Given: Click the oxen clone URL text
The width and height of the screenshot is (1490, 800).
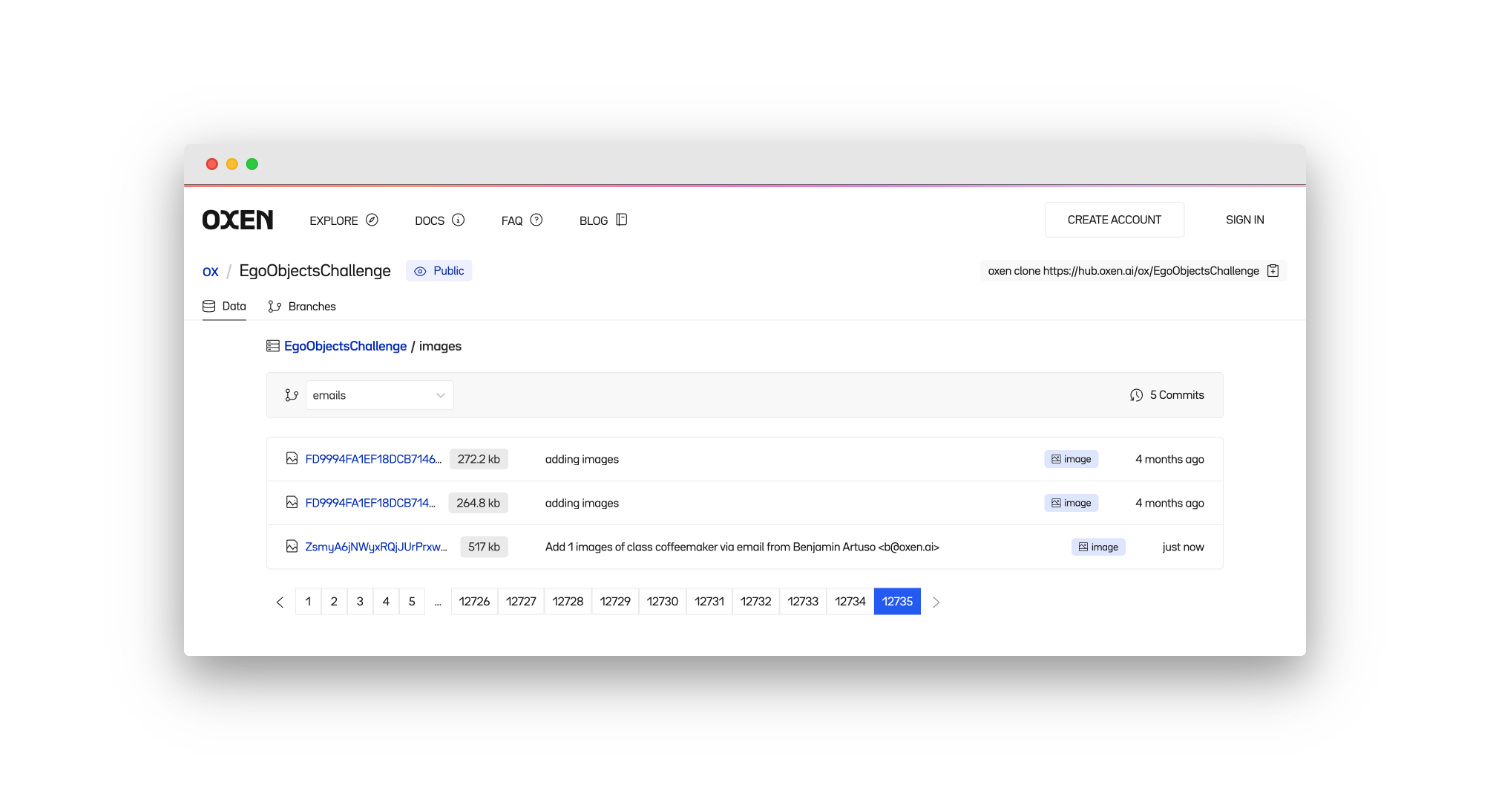Looking at the screenshot, I should tap(1123, 271).
